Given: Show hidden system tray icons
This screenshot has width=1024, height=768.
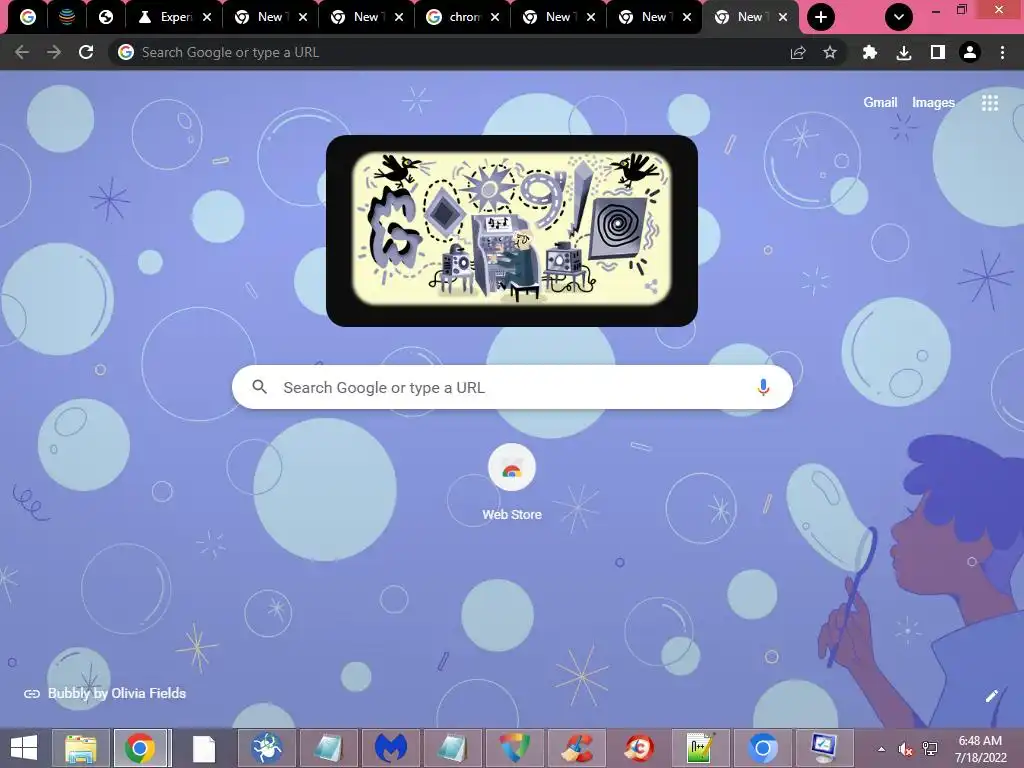Looking at the screenshot, I should (x=882, y=749).
